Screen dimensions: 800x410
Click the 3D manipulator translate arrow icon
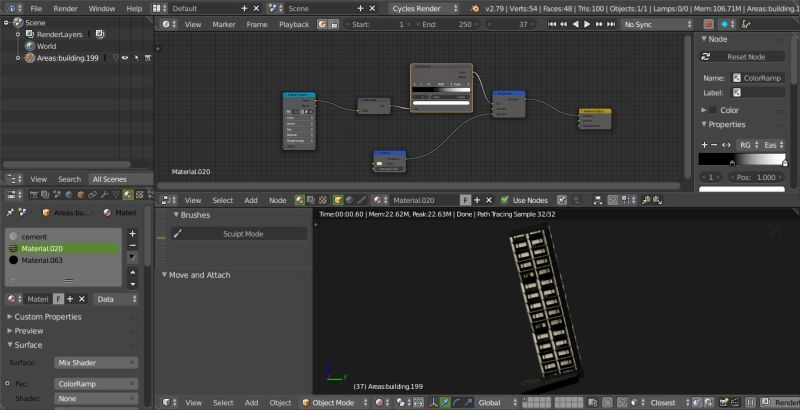pos(445,403)
